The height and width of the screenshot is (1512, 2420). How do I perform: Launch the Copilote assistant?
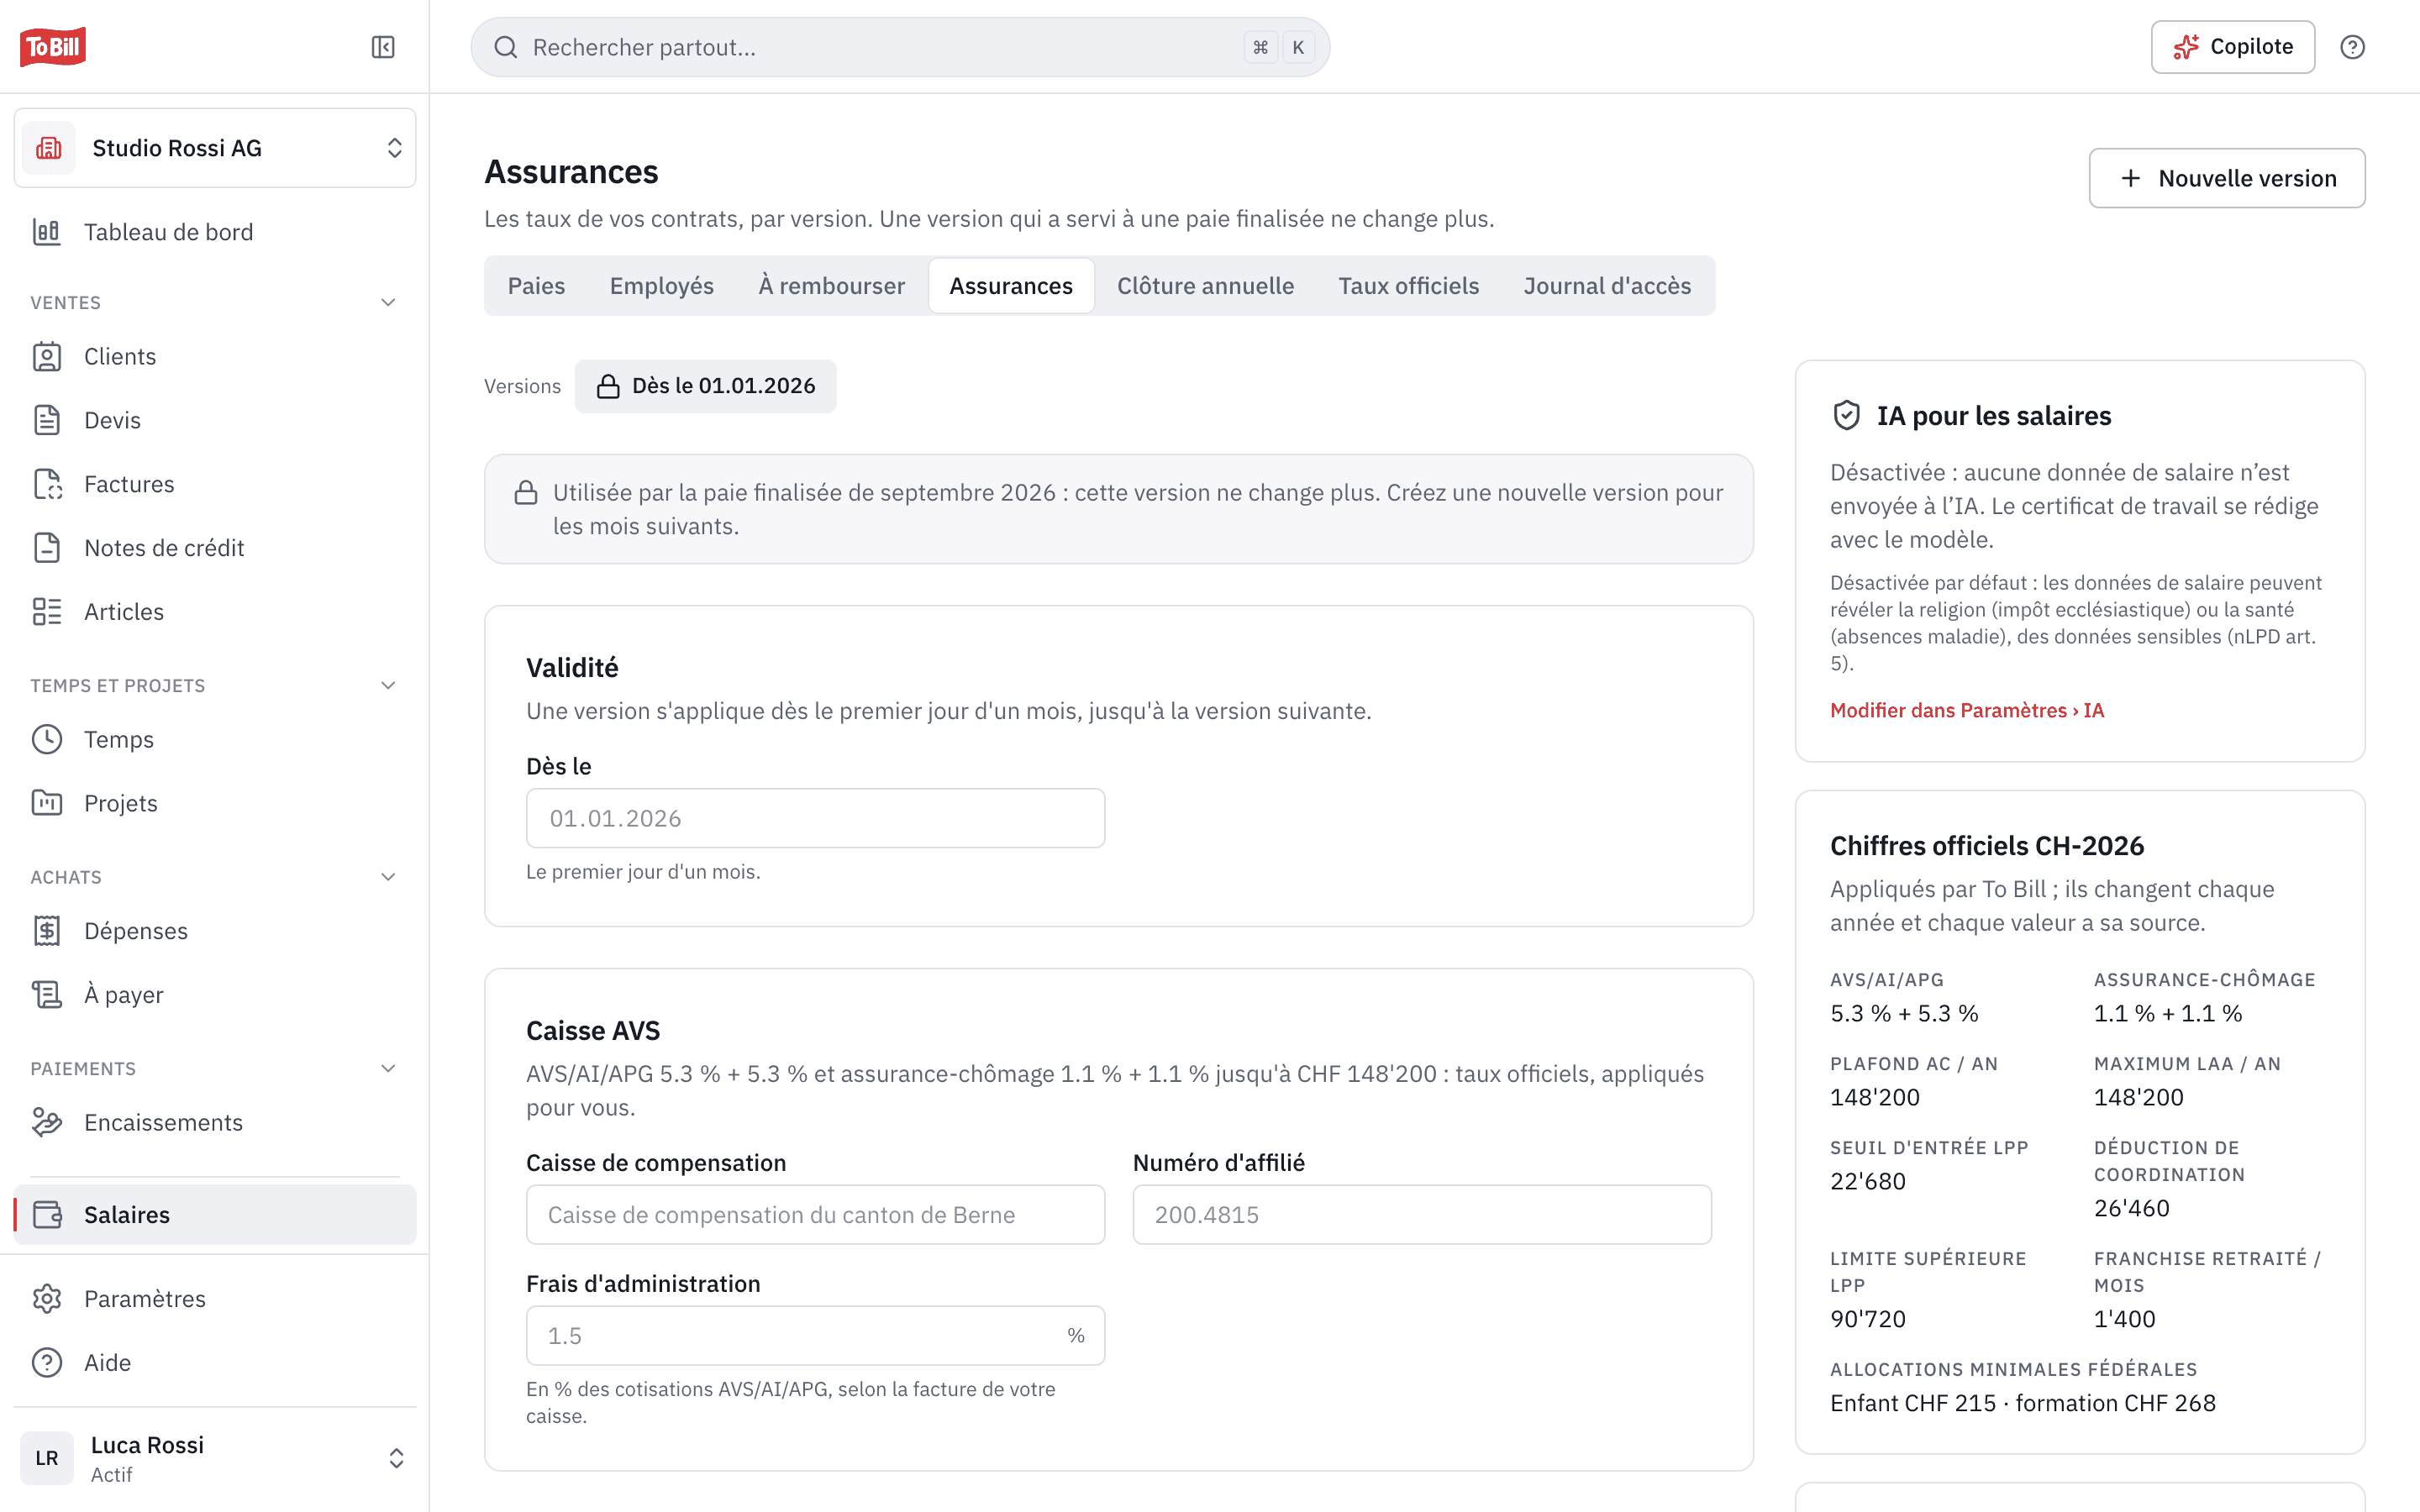tap(2233, 47)
